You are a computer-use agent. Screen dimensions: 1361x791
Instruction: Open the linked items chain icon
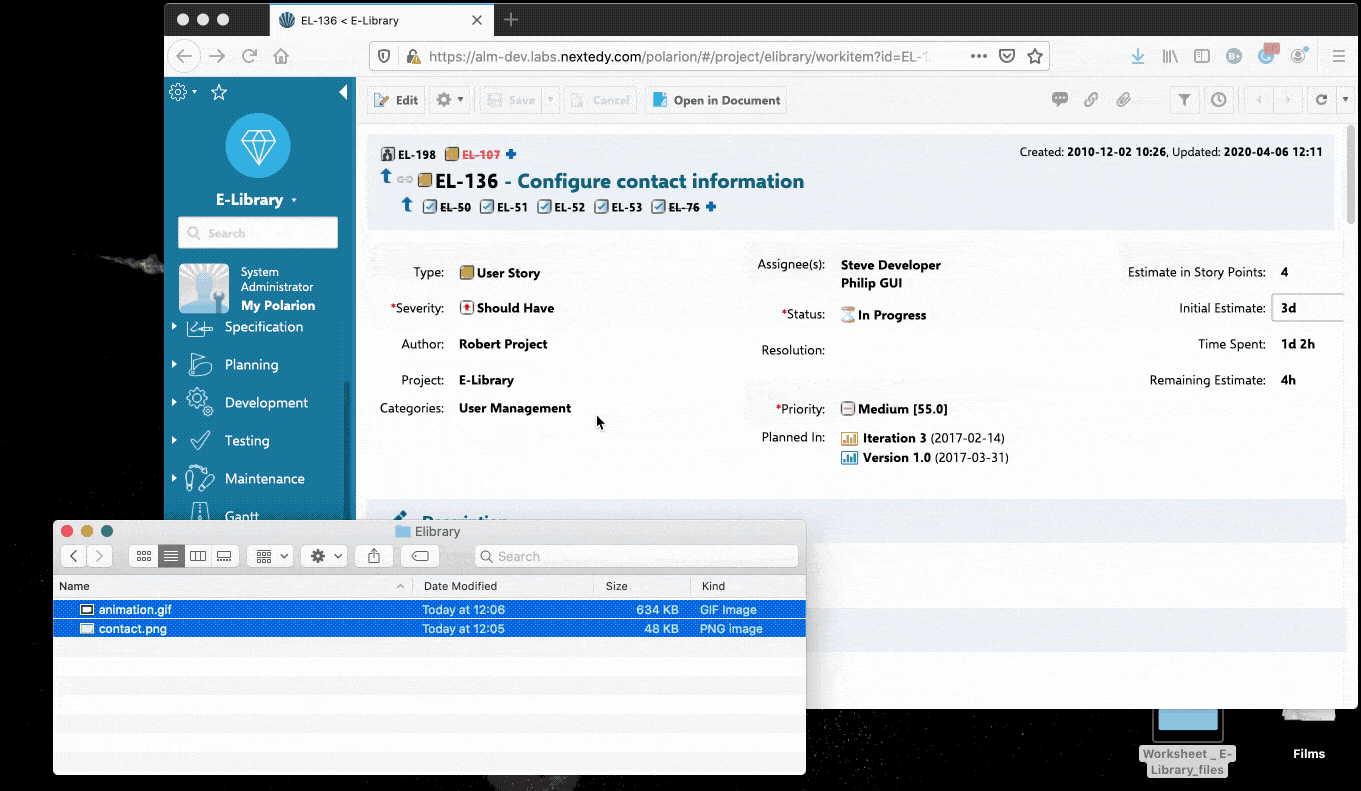pyautogui.click(x=1091, y=100)
